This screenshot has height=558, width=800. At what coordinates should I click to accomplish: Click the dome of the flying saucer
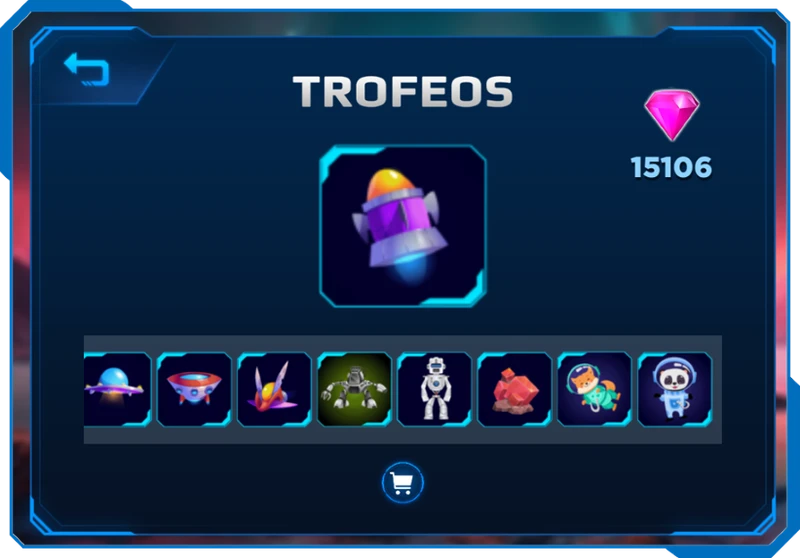click(114, 377)
